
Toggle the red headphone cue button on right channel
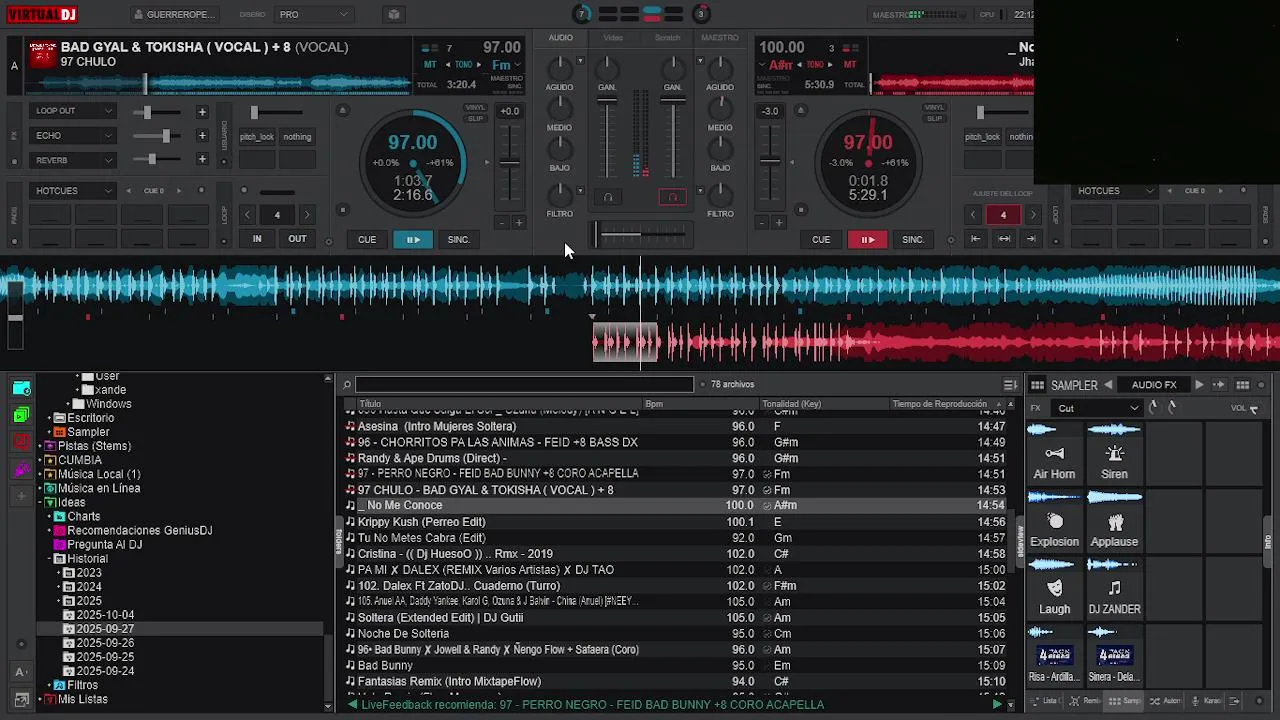click(x=673, y=197)
